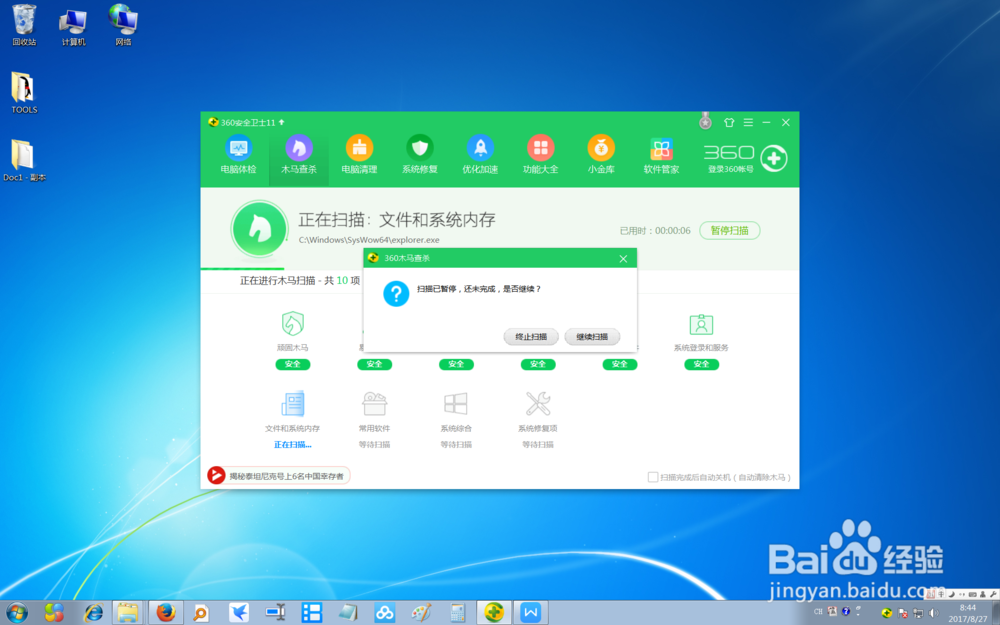
Task: Switch to 360 safeguard taskbar button
Action: 494,613
